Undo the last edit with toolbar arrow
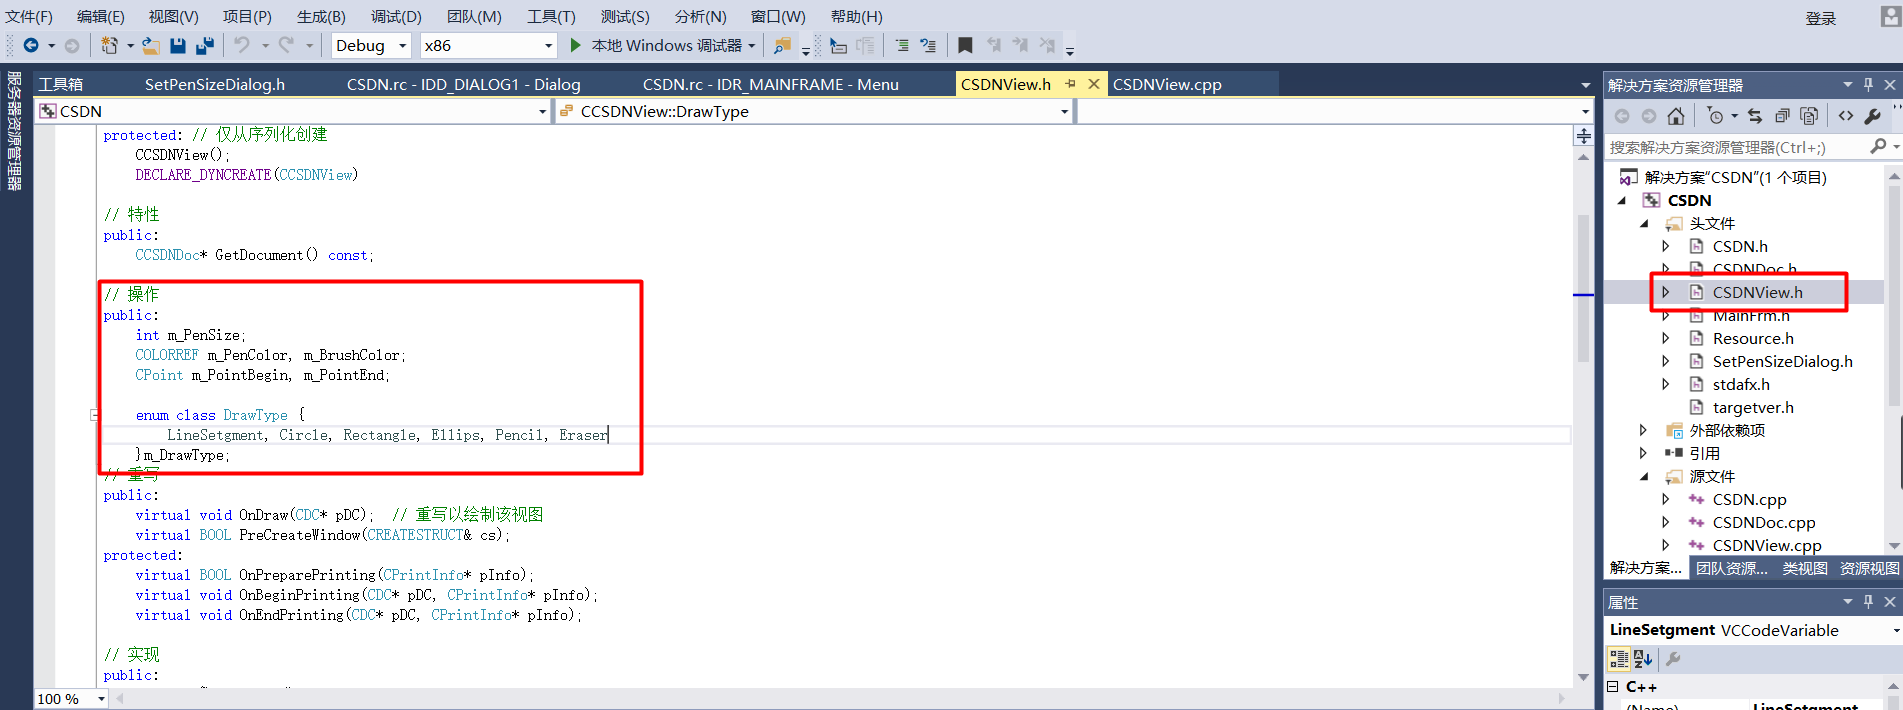This screenshot has height=710, width=1903. click(x=242, y=45)
